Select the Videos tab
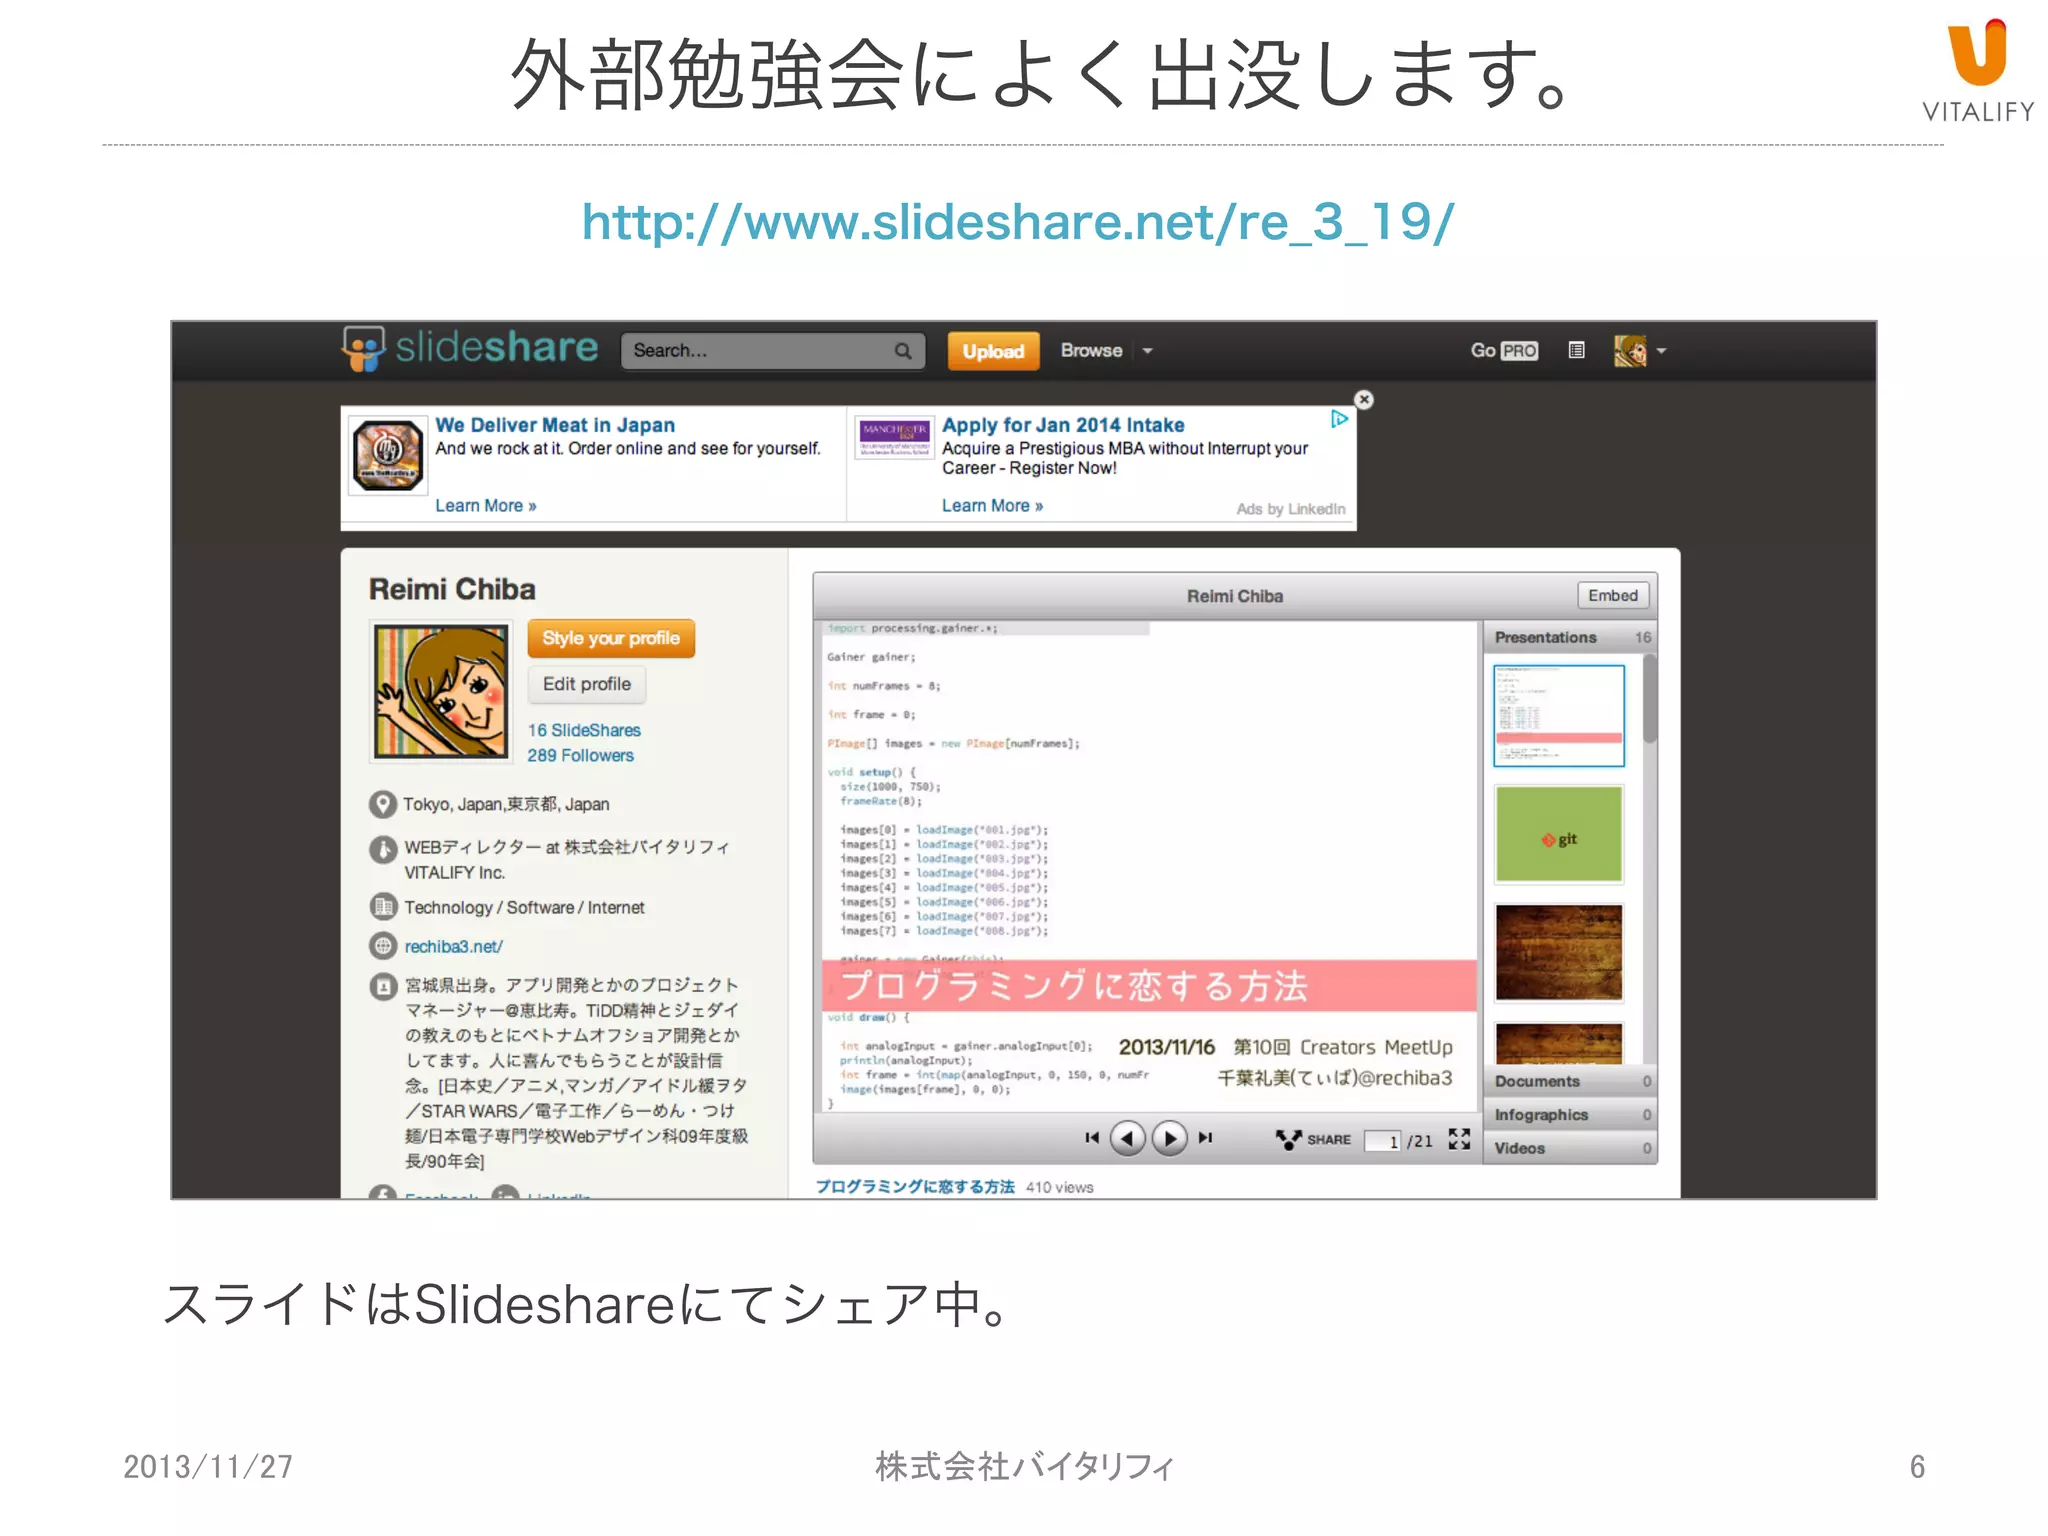The height and width of the screenshot is (1536, 2048). tap(1570, 1148)
